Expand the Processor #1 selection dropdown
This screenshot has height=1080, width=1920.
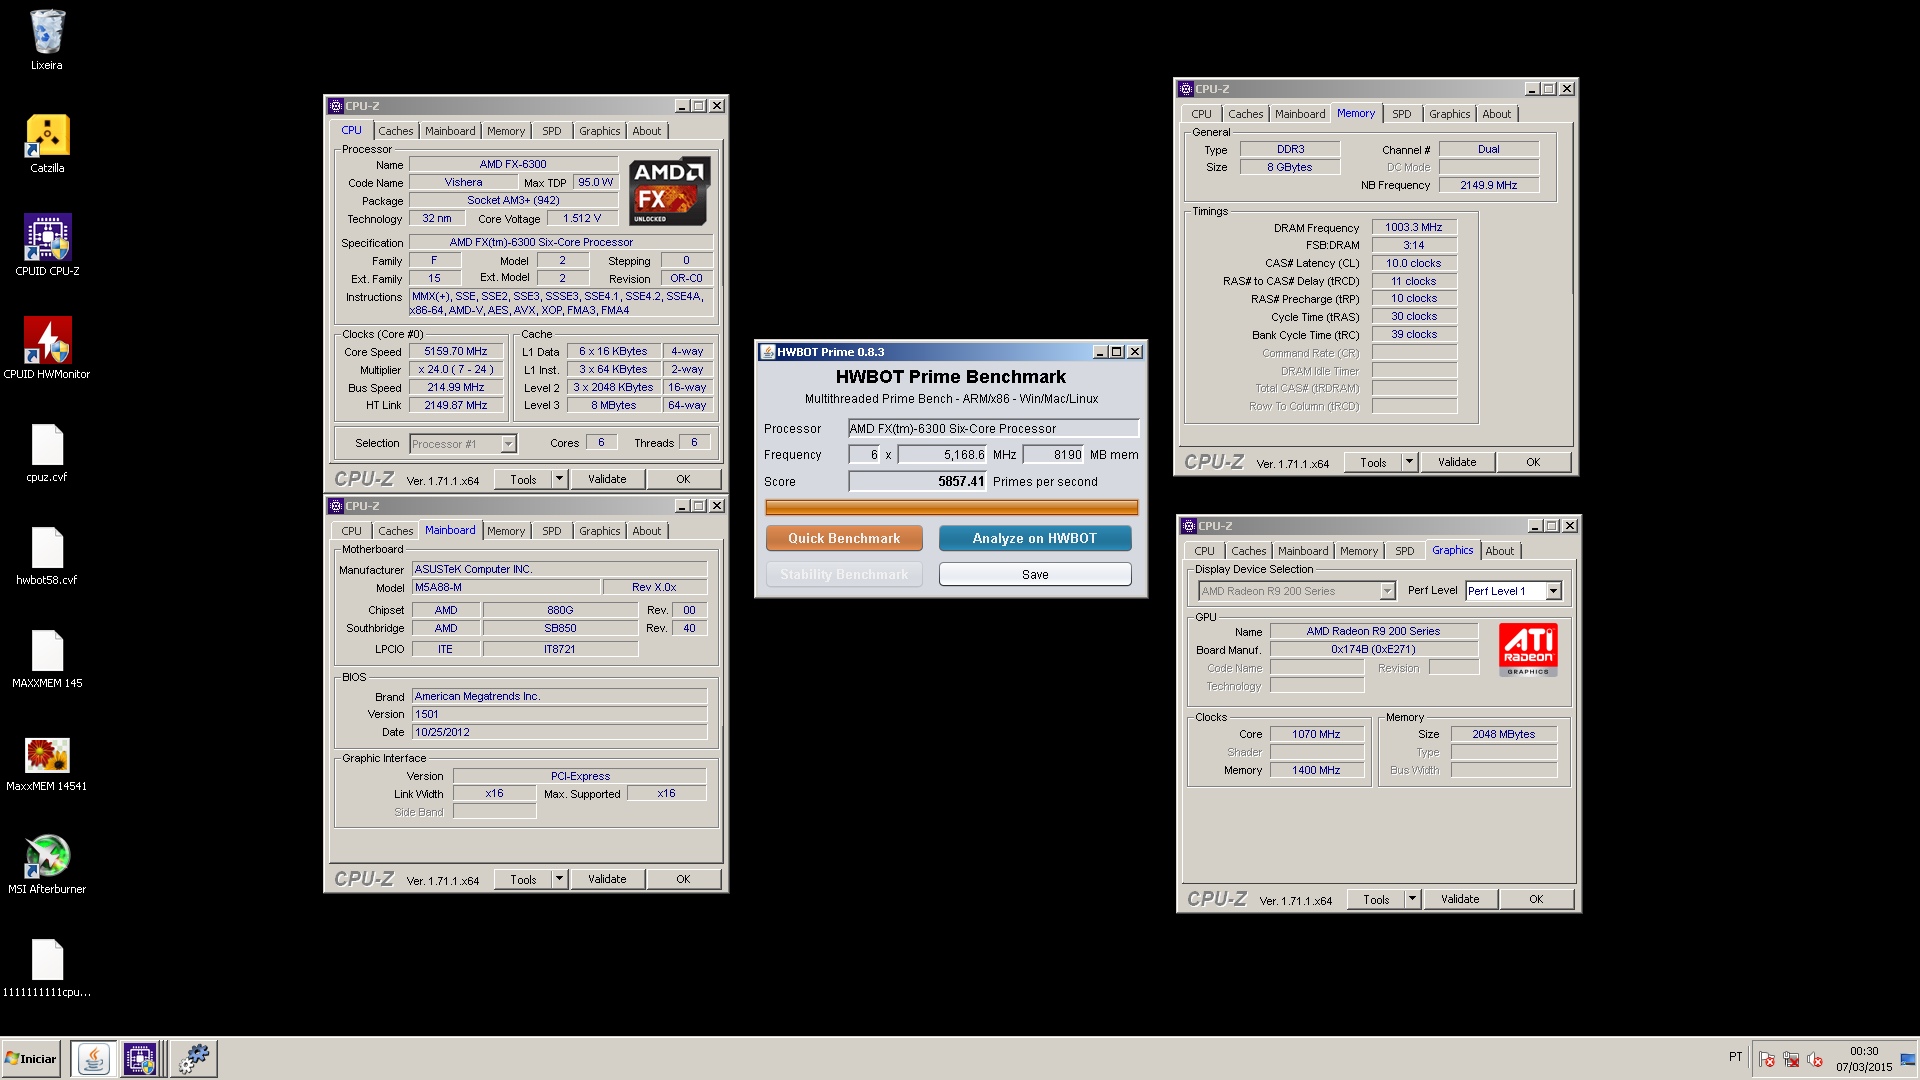508,444
